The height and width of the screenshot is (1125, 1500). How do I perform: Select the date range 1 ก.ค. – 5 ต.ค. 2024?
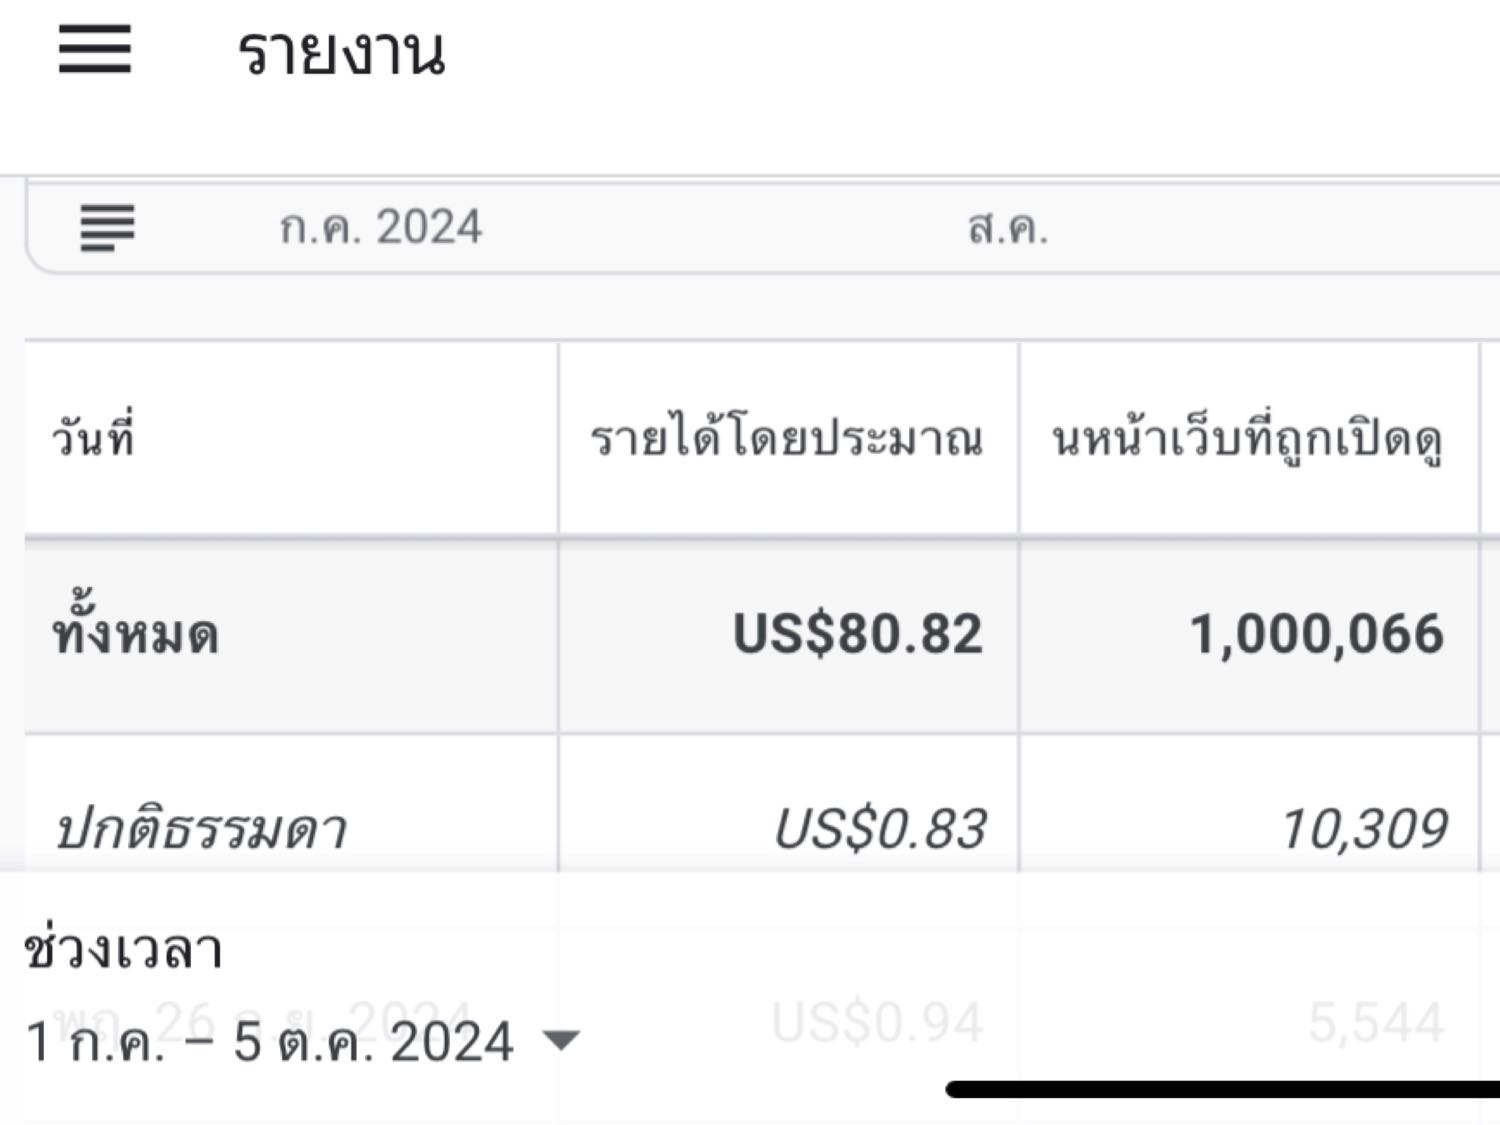[x=269, y=1042]
